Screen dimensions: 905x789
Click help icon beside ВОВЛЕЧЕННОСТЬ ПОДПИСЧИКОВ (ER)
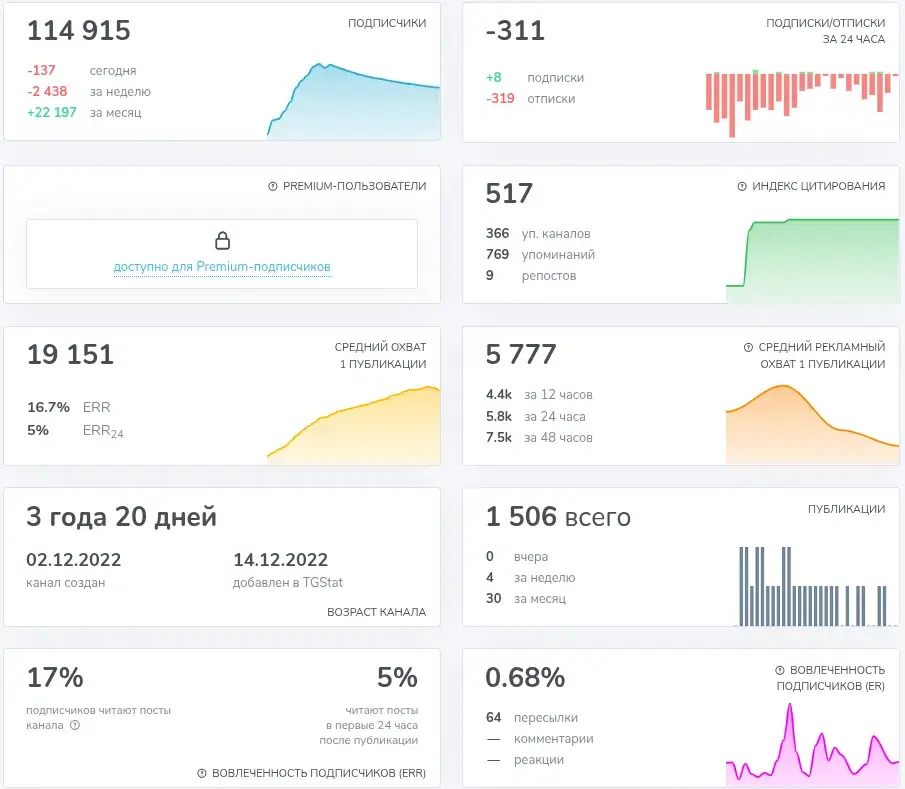pyautogui.click(x=780, y=670)
